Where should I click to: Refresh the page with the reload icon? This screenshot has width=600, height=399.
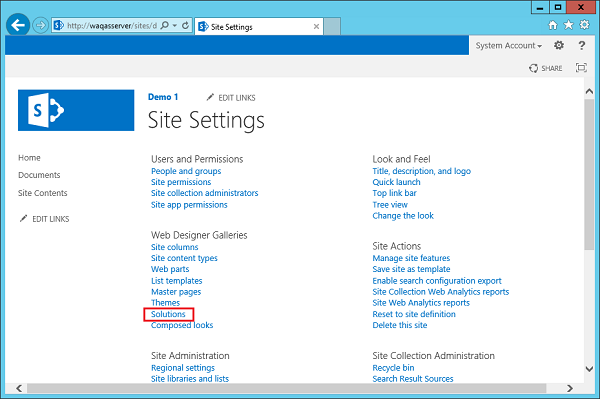tap(186, 26)
